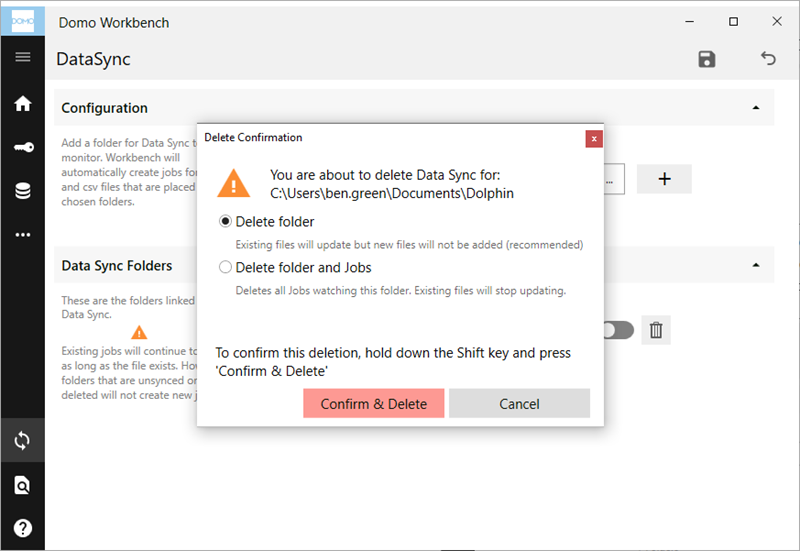Open the Accounts key icon
Viewport: 800px width, 551px height.
[23, 147]
